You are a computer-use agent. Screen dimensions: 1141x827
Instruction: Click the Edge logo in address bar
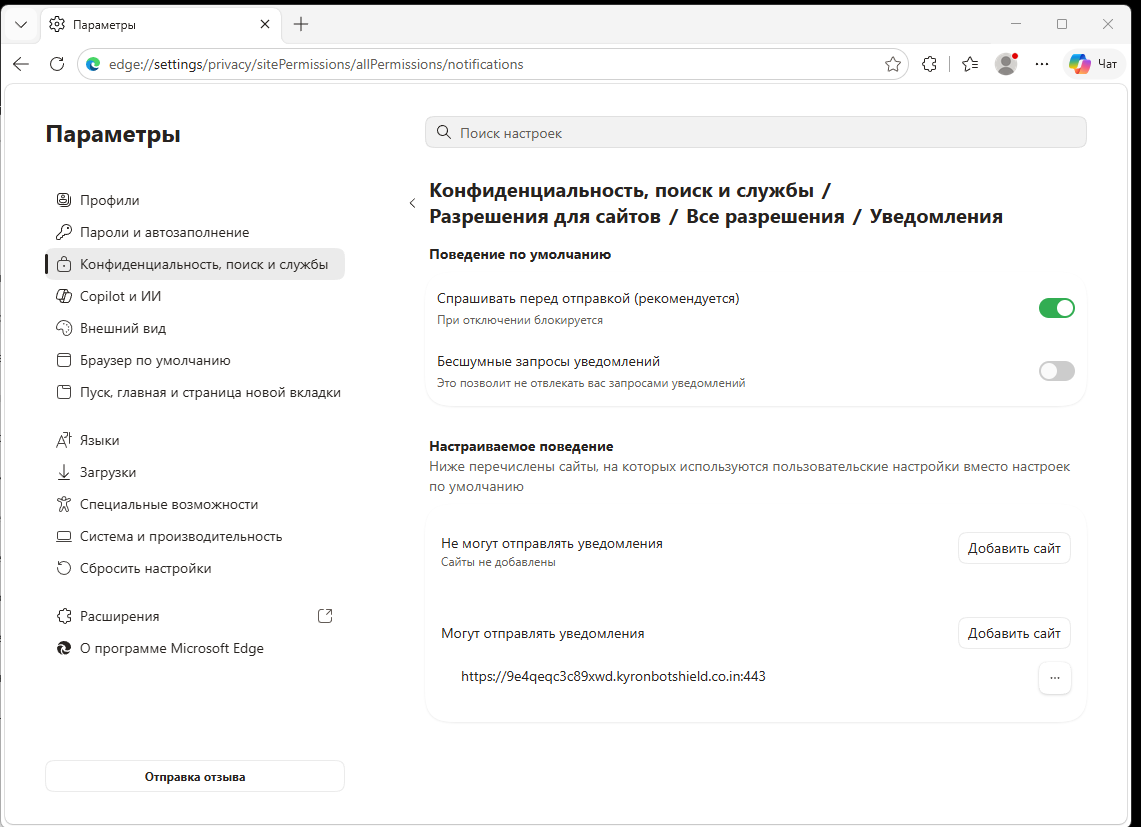coord(93,64)
